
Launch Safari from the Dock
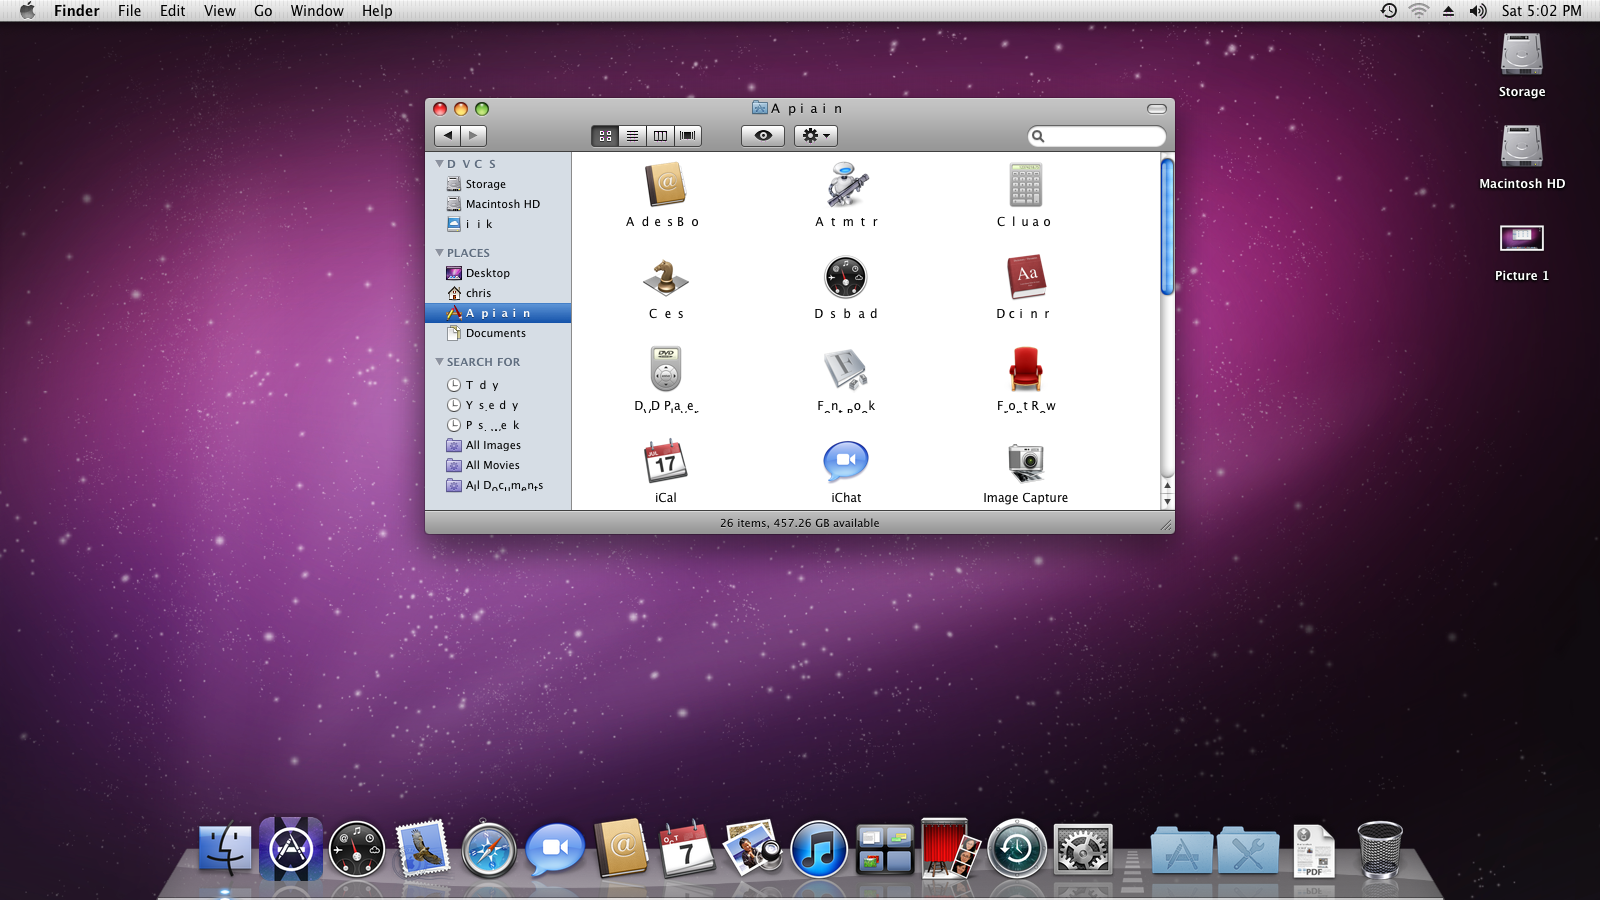pos(489,850)
